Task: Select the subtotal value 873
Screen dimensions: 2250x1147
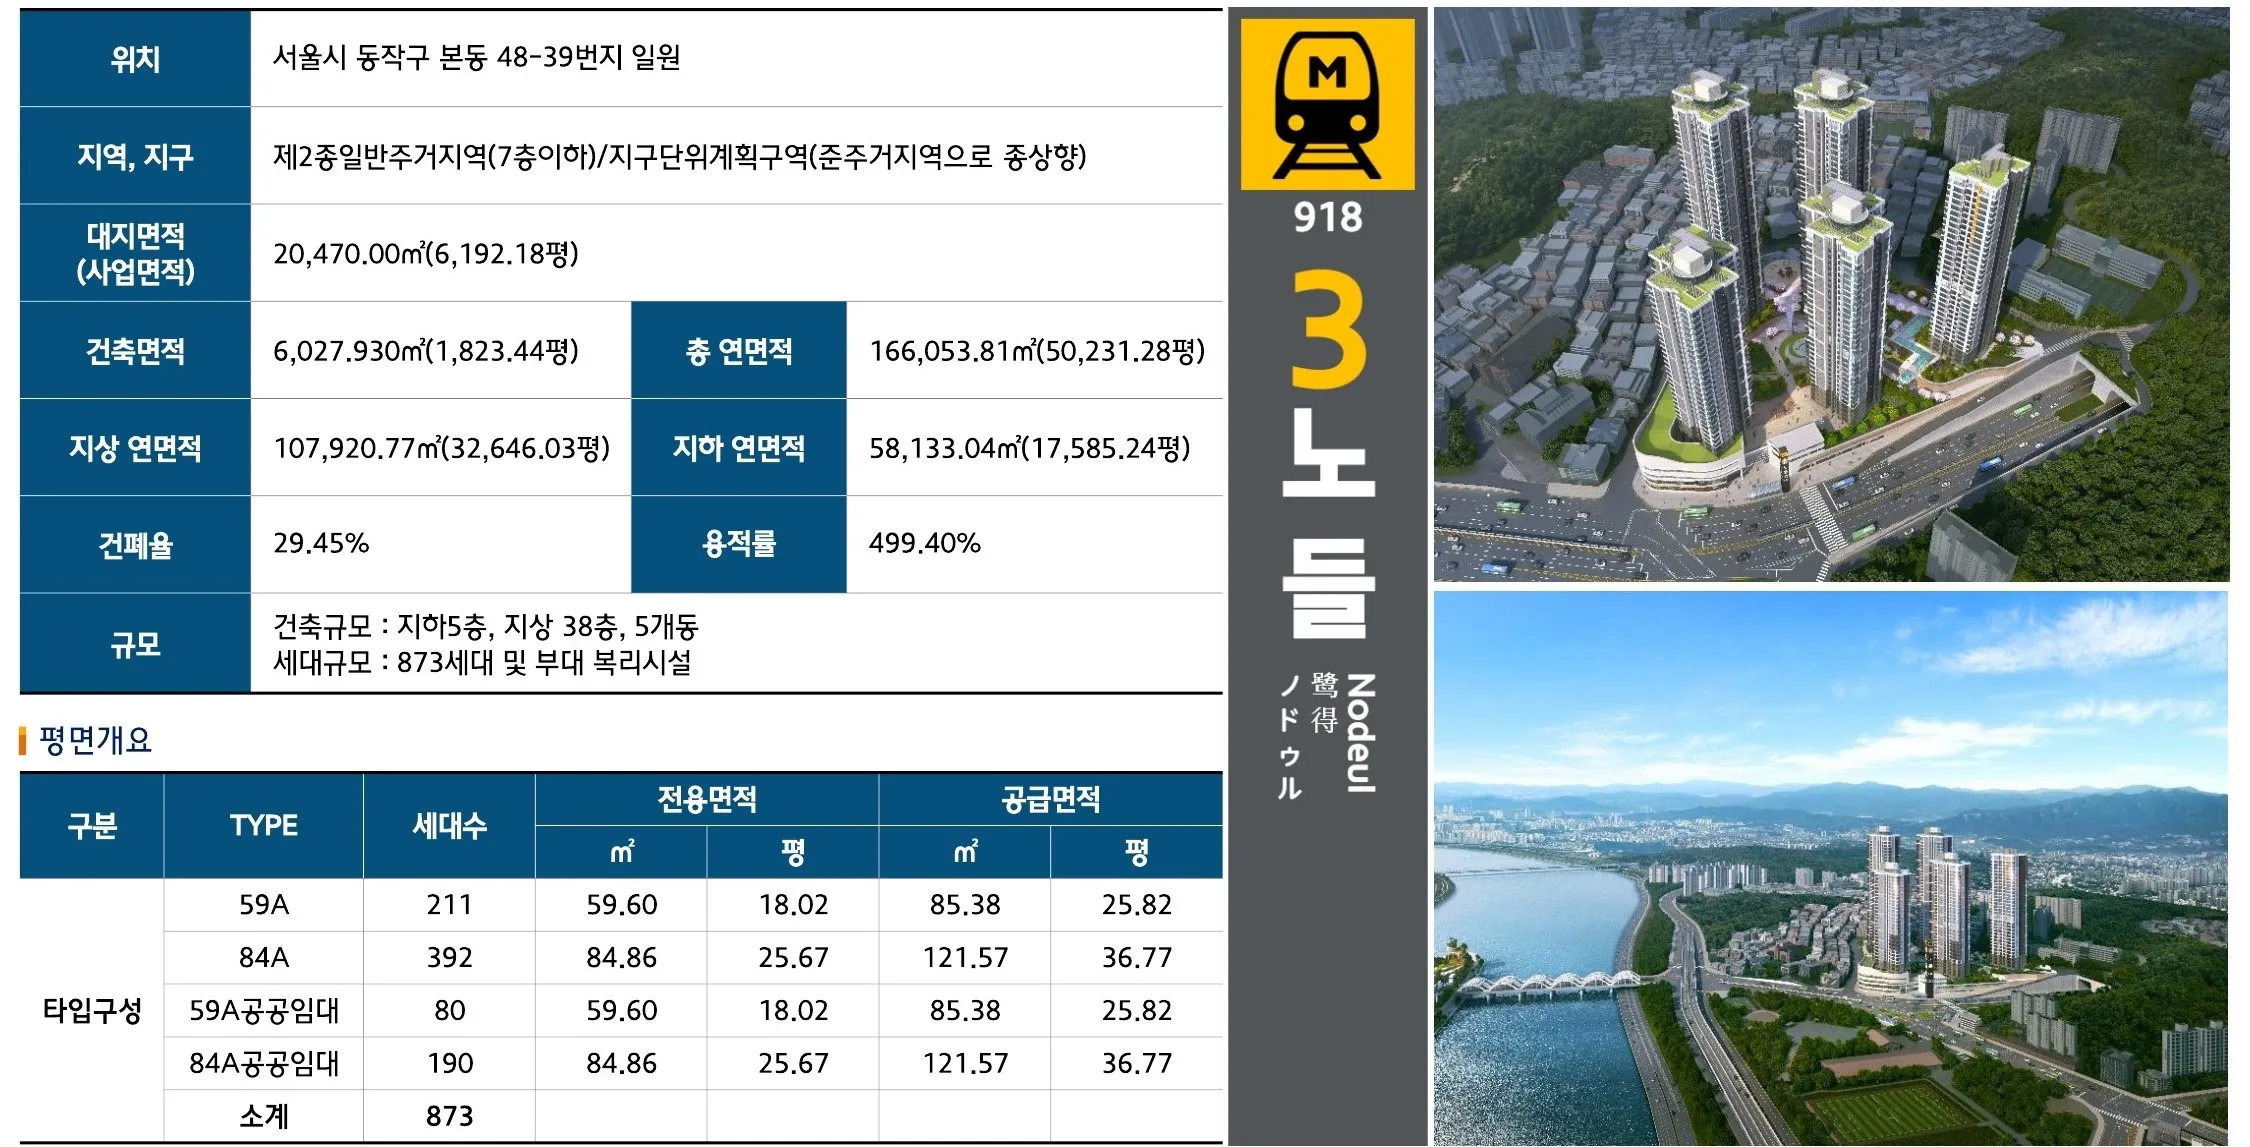Action: pyautogui.click(x=449, y=1116)
